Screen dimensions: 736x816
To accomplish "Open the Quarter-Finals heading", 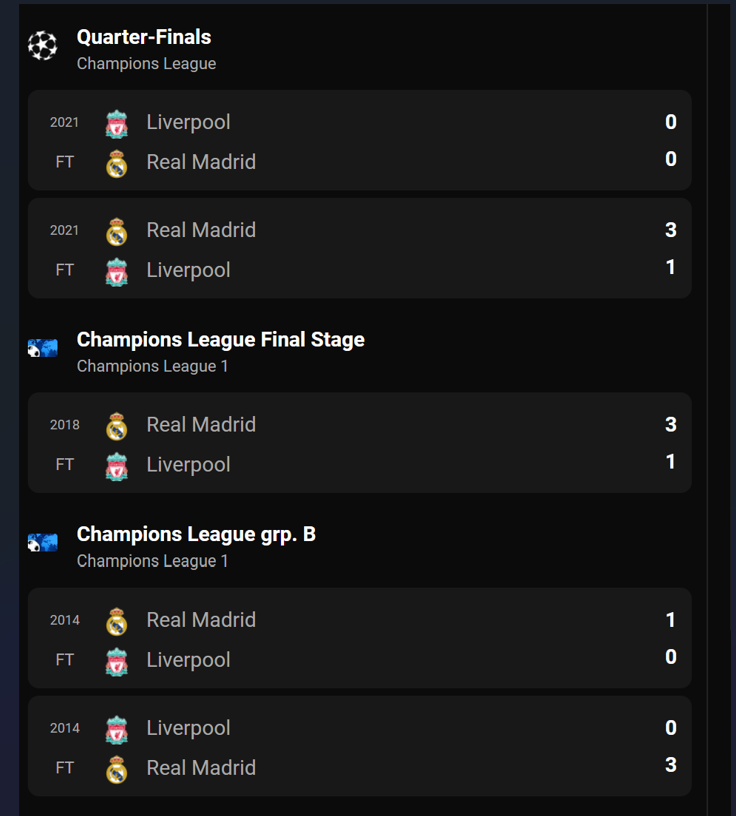I will tap(144, 37).
